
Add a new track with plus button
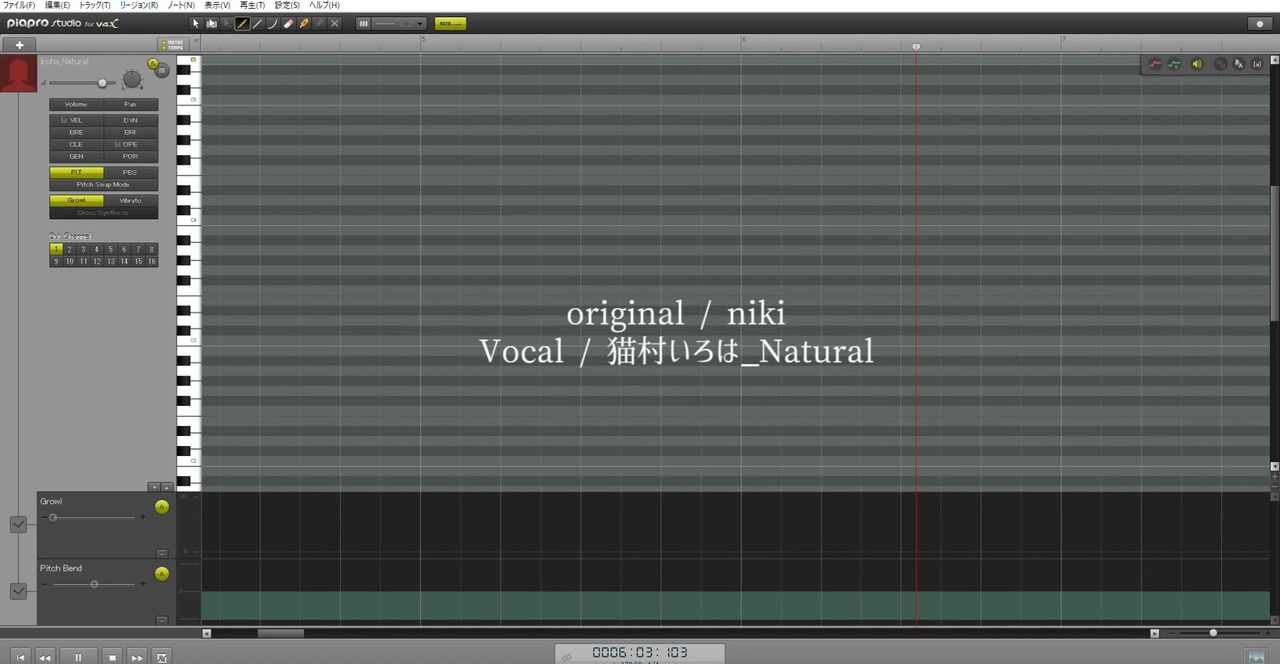tap(19, 45)
